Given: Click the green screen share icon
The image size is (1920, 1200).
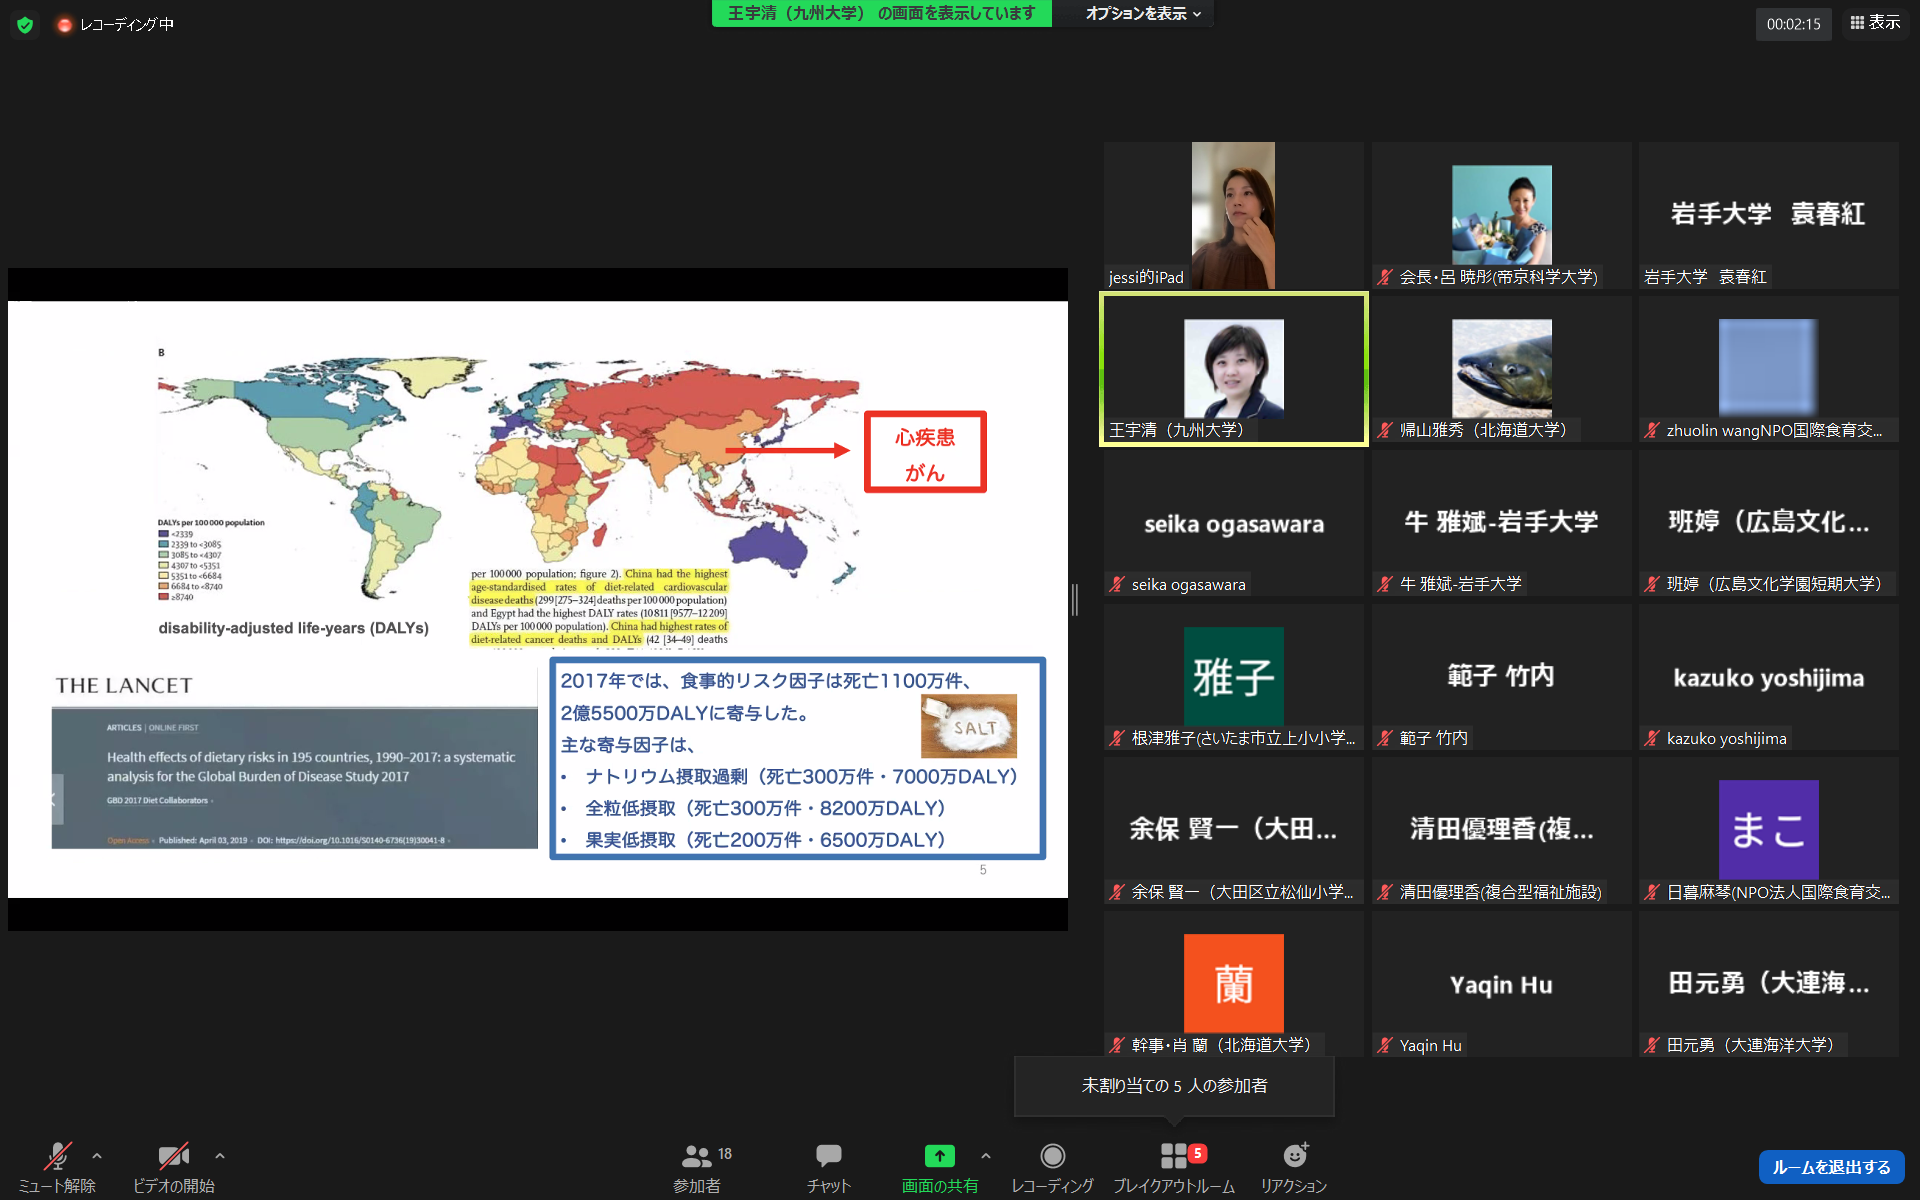Looking at the screenshot, I should [939, 1156].
